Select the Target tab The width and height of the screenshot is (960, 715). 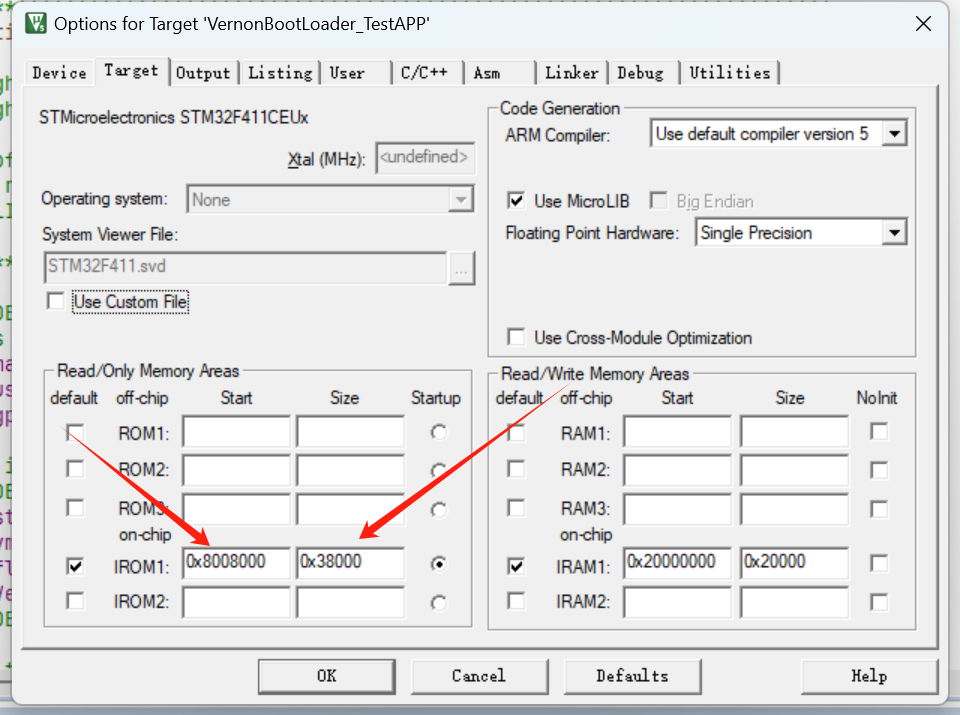click(131, 71)
